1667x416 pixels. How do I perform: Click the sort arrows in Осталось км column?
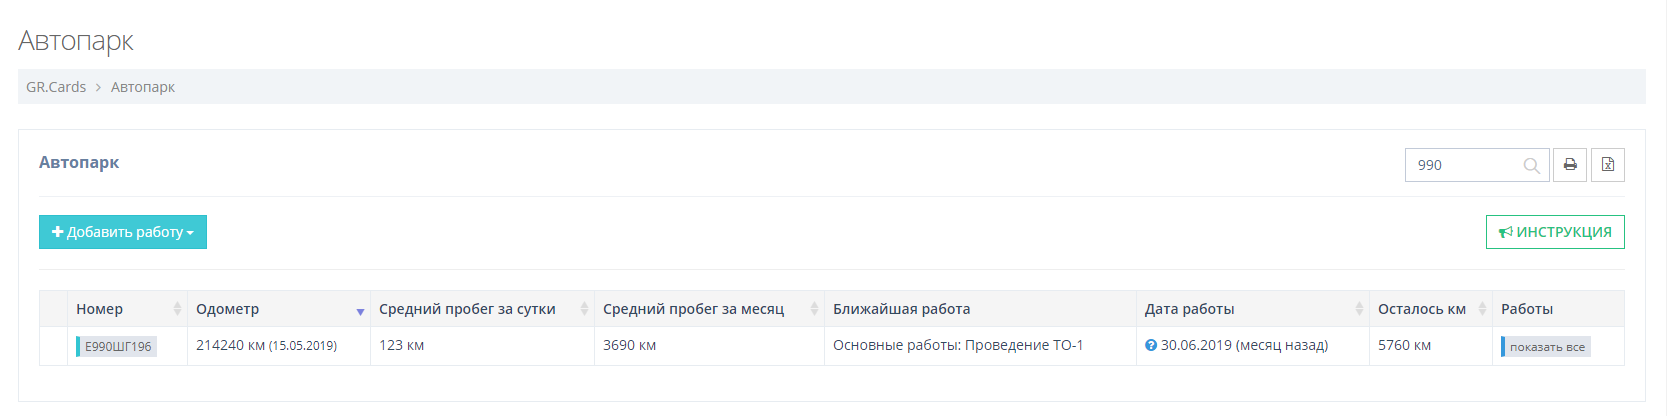click(1482, 309)
